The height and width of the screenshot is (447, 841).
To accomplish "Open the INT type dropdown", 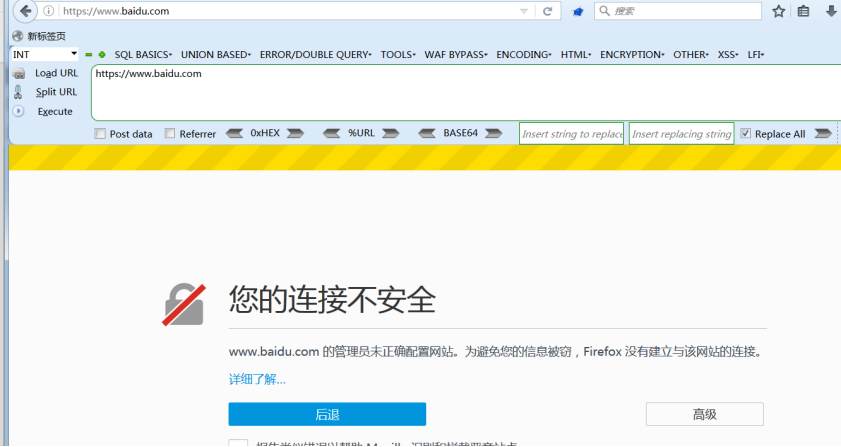I will coord(45,54).
